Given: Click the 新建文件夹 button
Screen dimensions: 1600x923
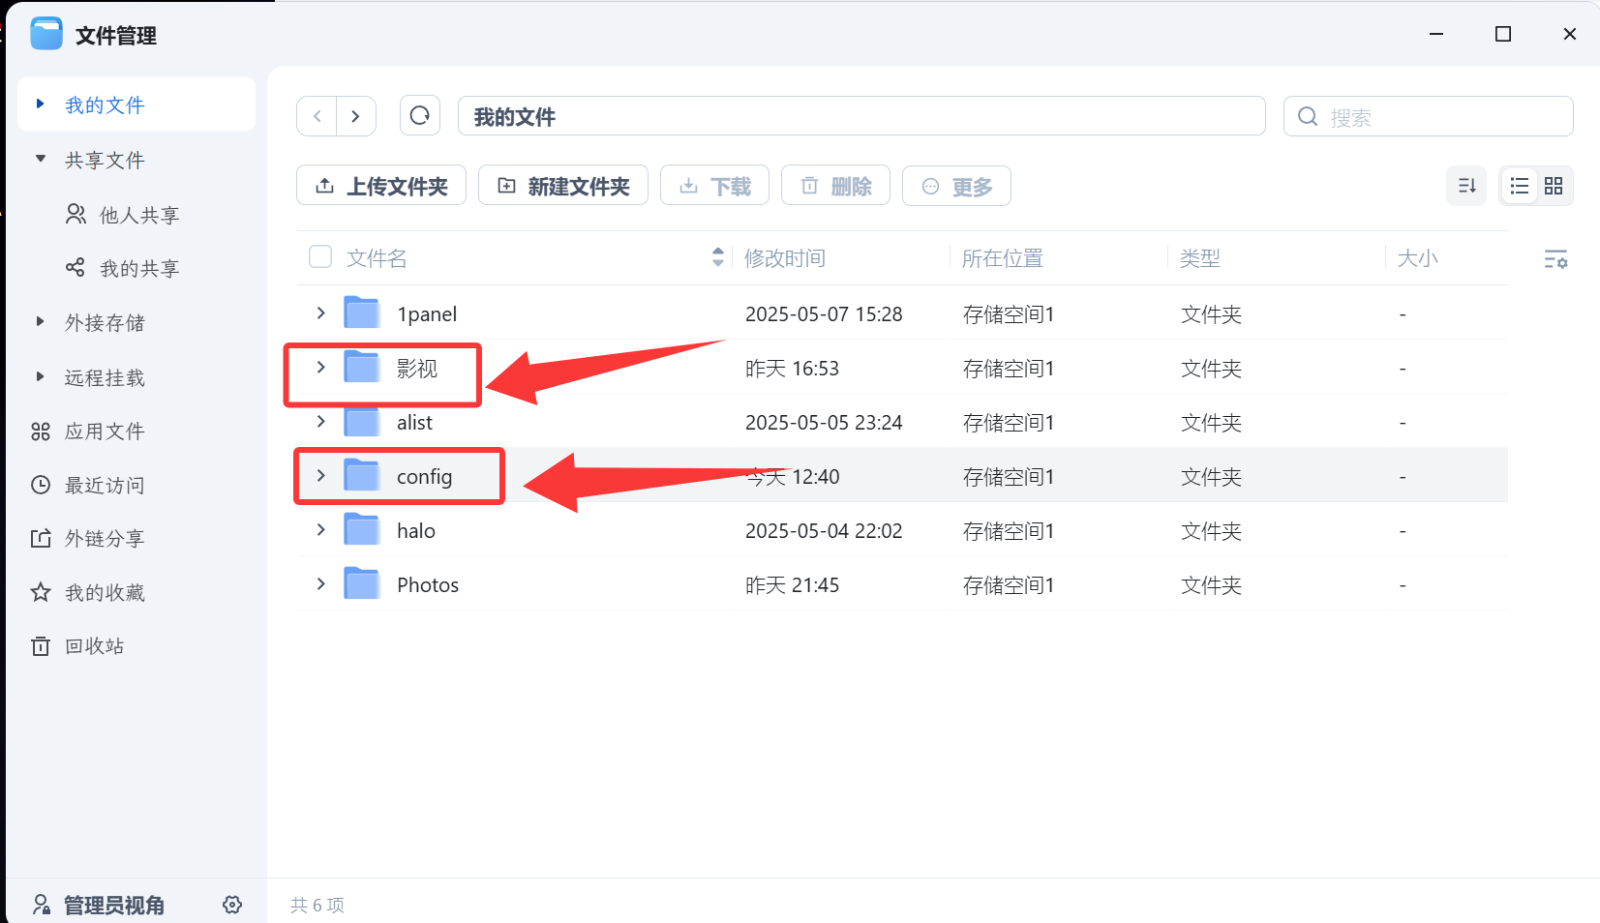Looking at the screenshot, I should pos(563,185).
